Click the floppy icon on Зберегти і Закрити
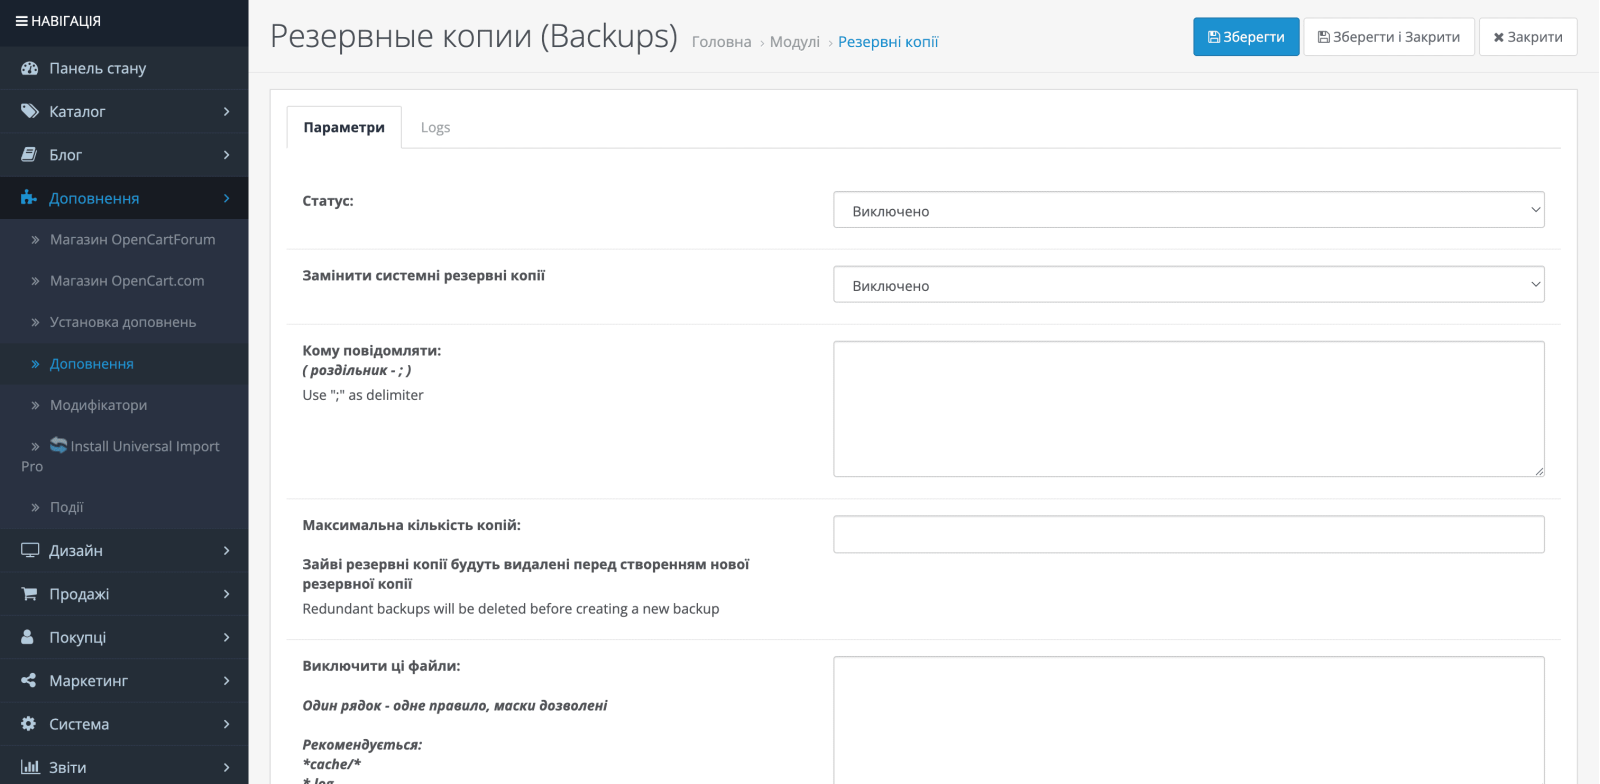1600x784 pixels. (x=1324, y=37)
